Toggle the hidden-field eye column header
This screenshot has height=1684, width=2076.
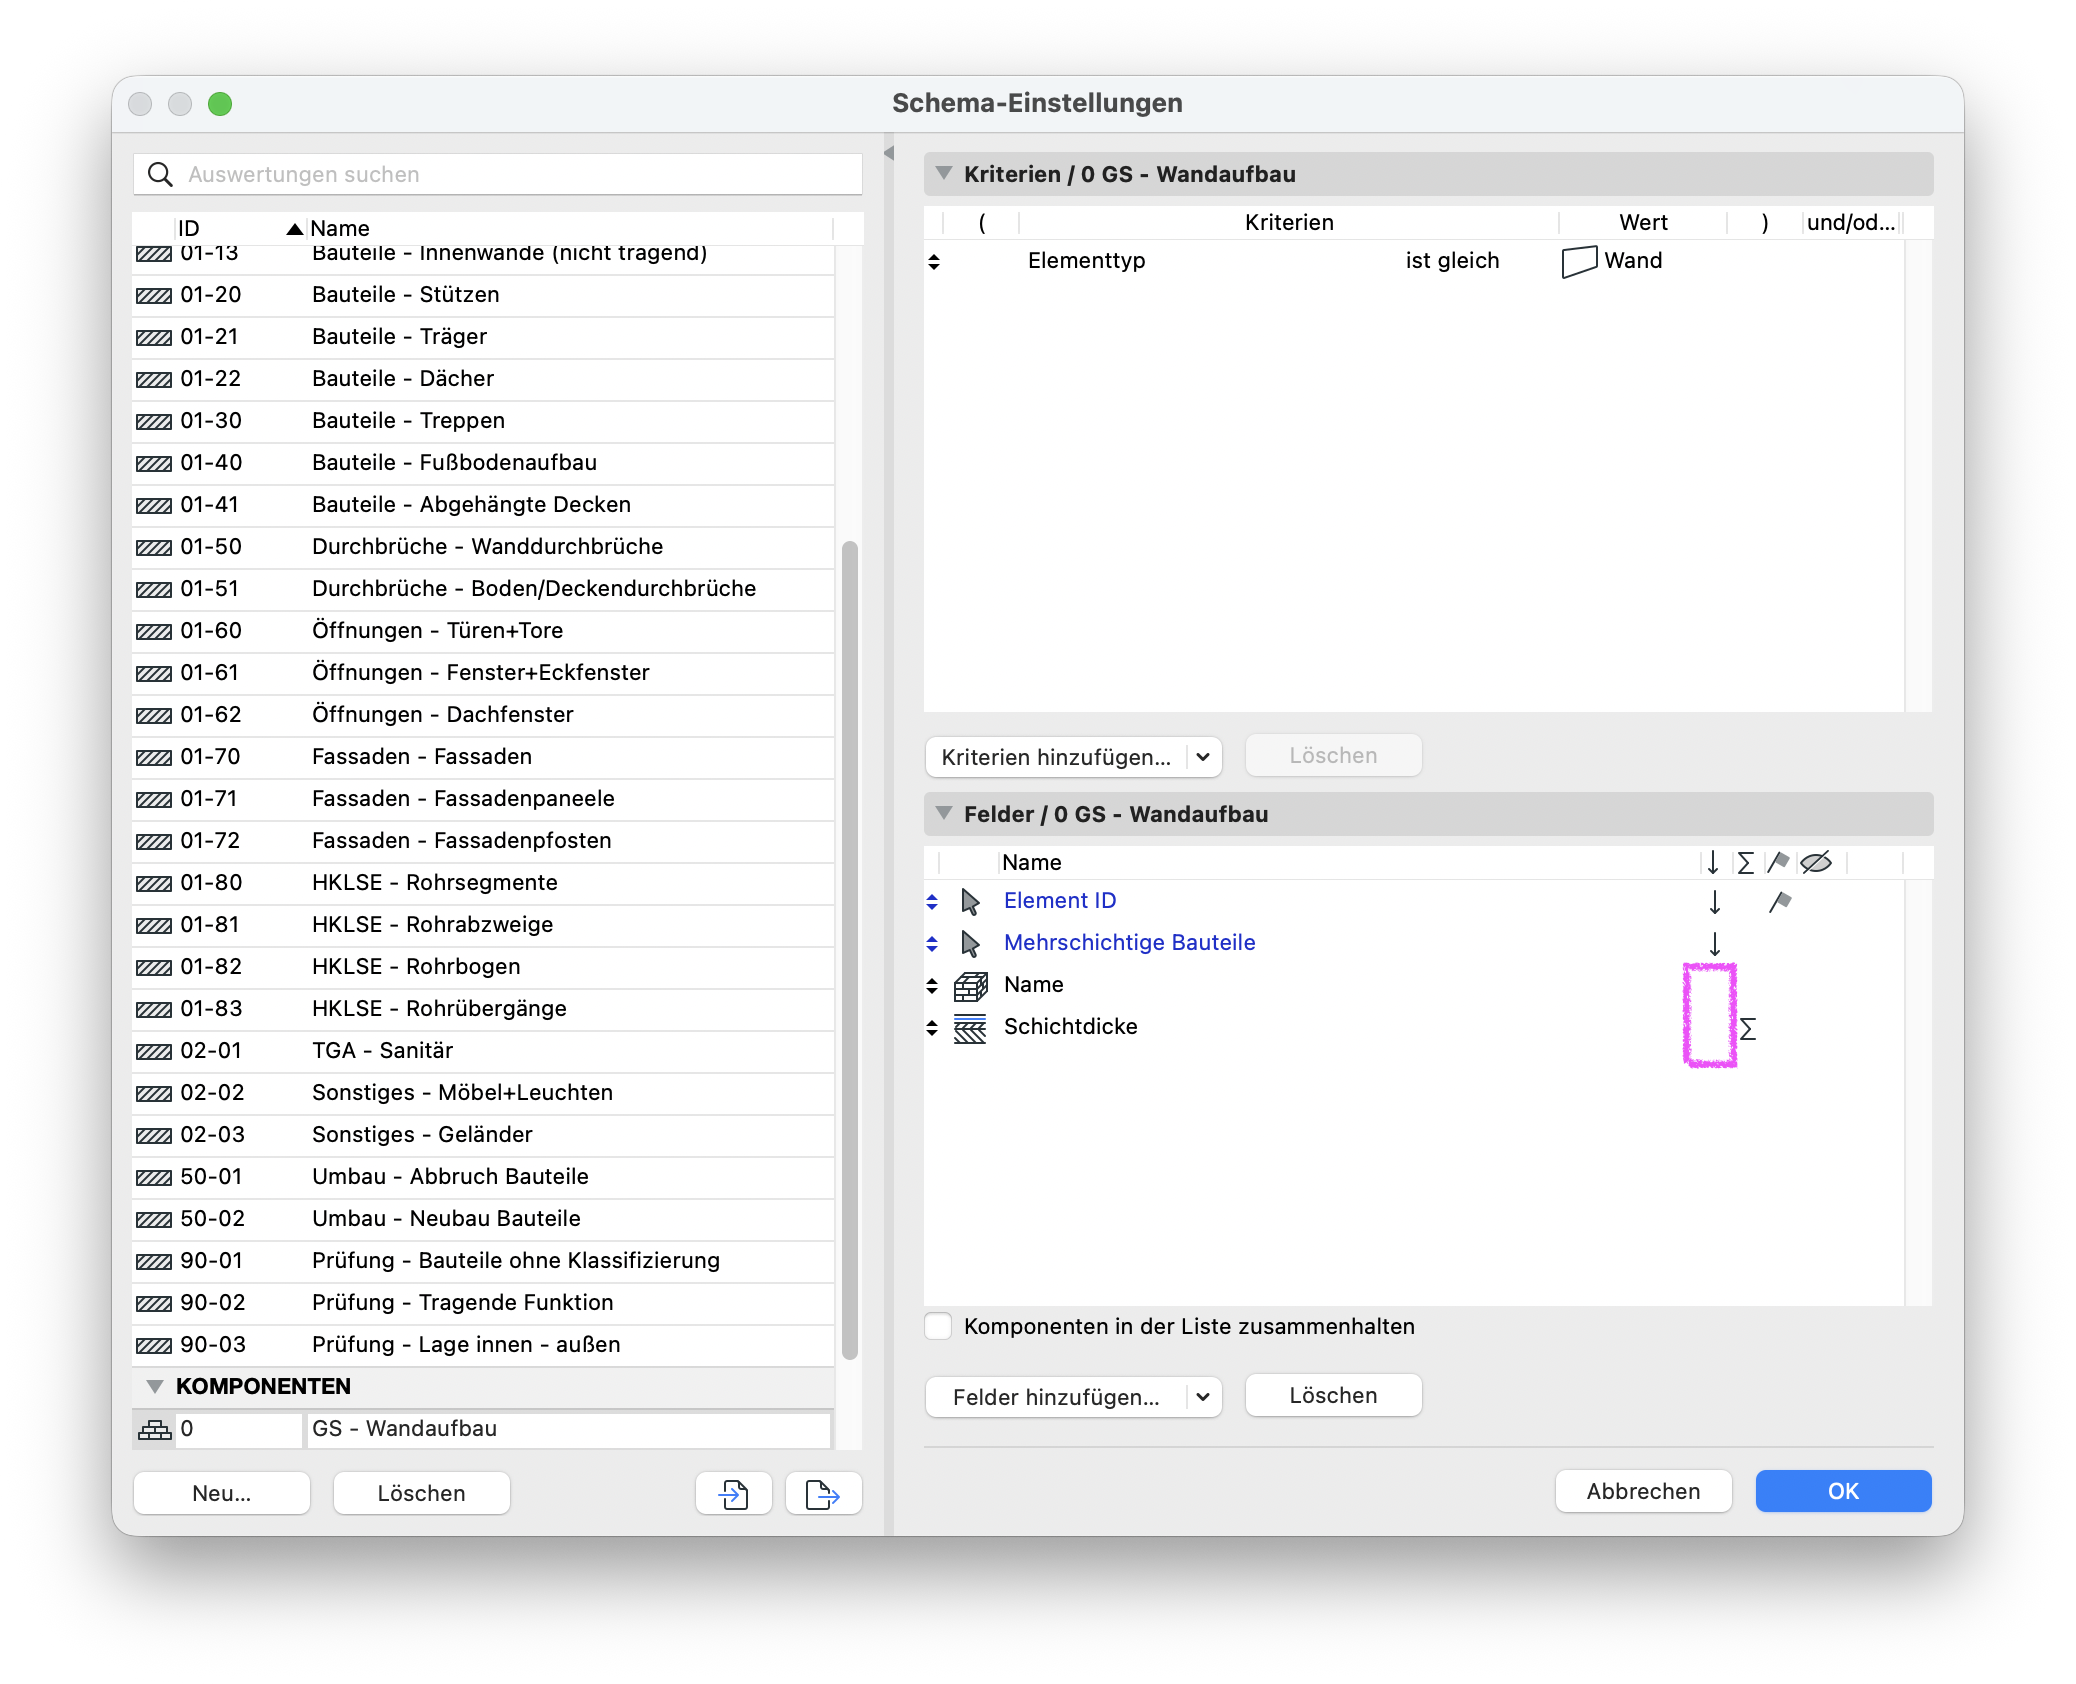pyautogui.click(x=1815, y=862)
